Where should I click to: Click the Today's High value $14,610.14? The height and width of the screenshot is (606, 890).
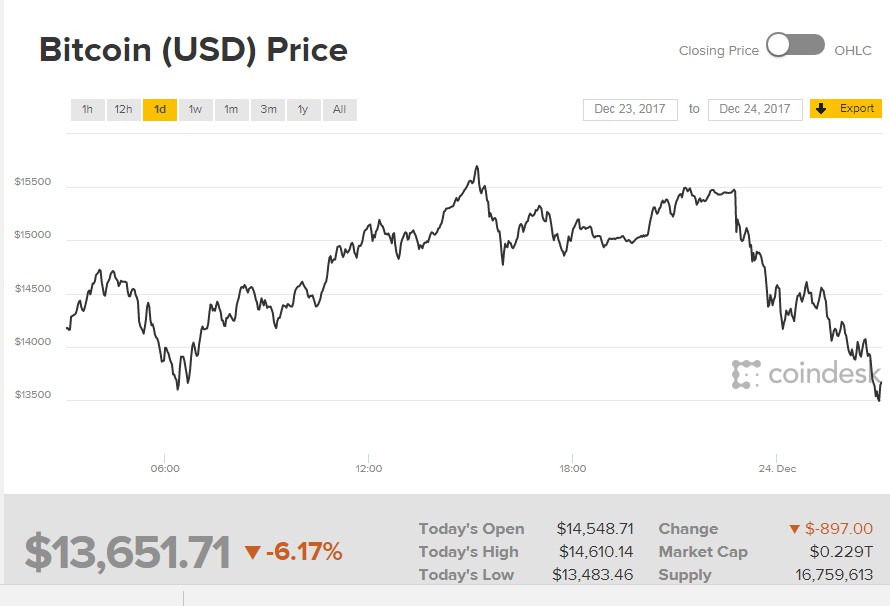(595, 551)
